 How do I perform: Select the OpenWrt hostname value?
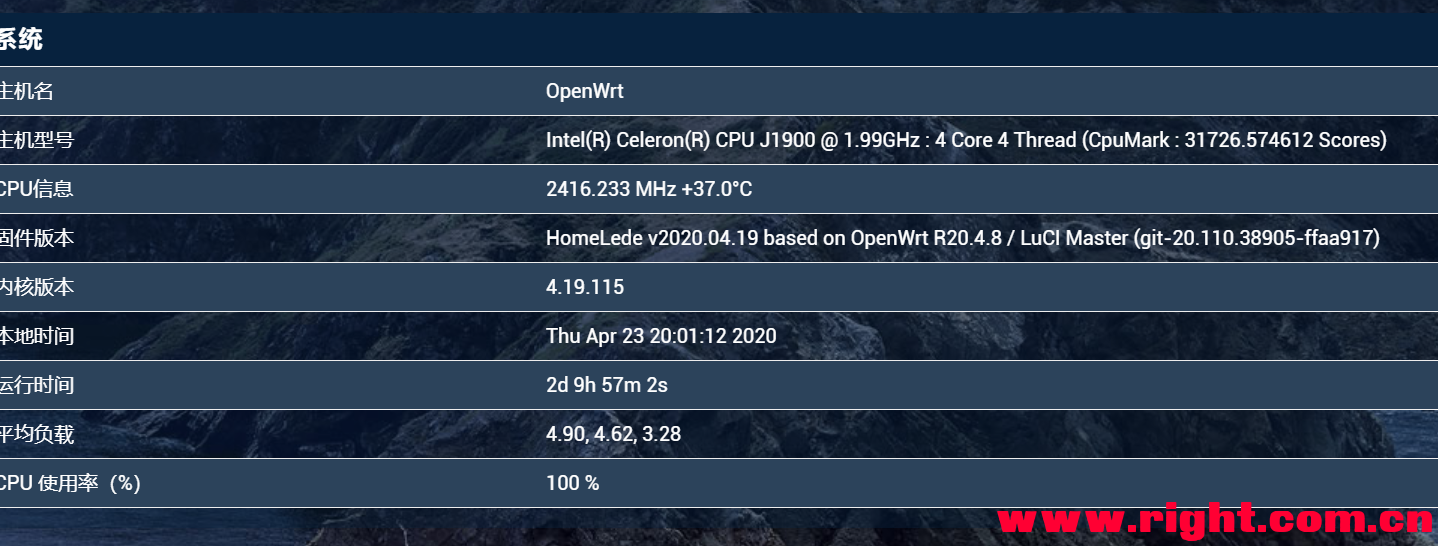(584, 91)
